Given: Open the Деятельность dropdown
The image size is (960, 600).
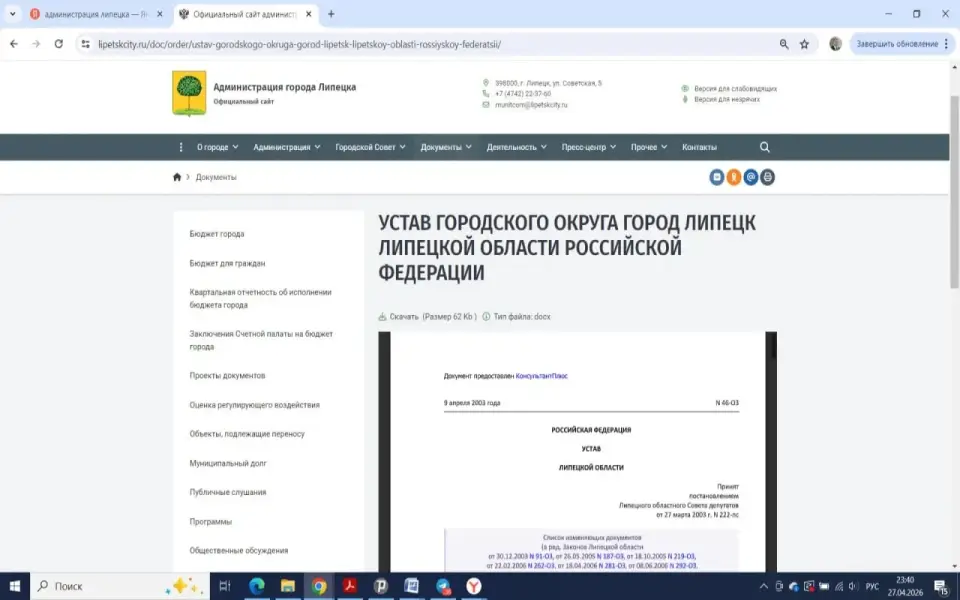Looking at the screenshot, I should pyautogui.click(x=513, y=146).
